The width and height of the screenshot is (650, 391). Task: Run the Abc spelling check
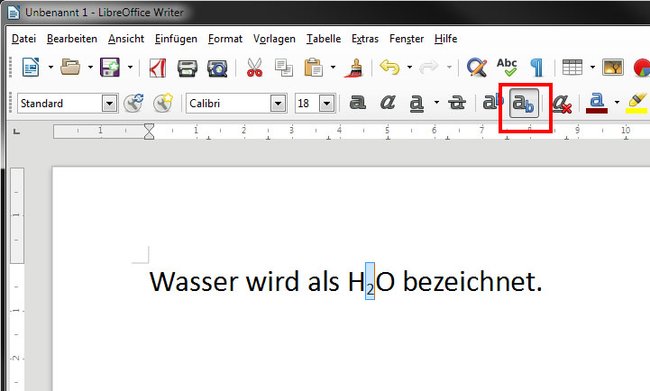tap(507, 67)
